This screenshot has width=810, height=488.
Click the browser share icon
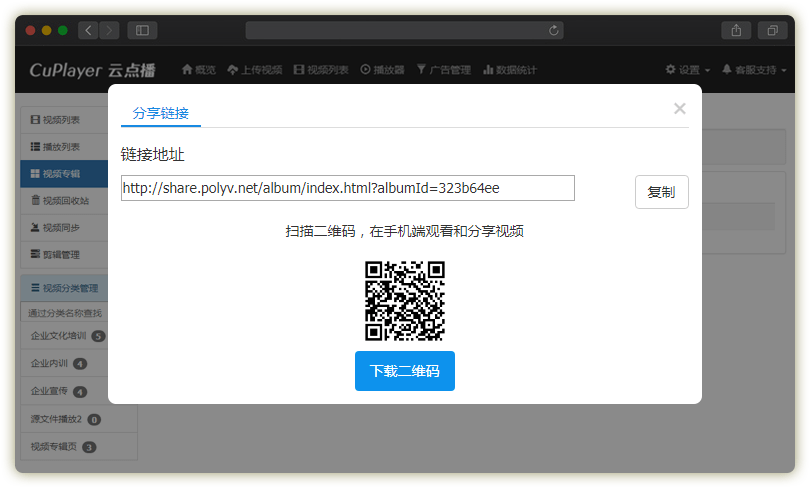[736, 30]
